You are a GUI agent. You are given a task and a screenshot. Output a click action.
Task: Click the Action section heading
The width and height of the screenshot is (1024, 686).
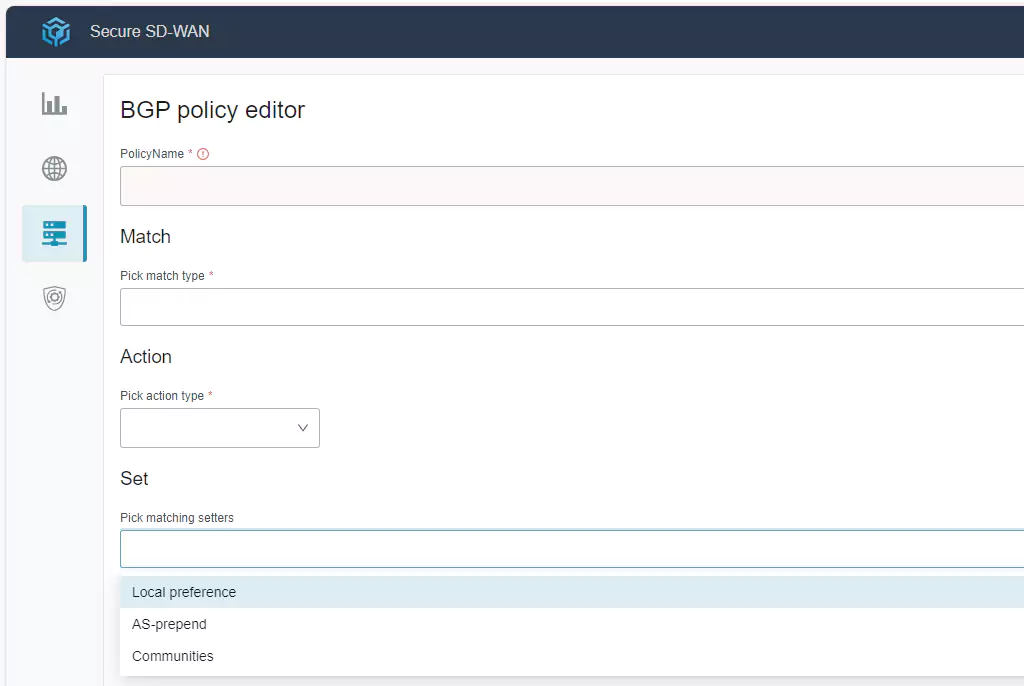[x=146, y=357]
